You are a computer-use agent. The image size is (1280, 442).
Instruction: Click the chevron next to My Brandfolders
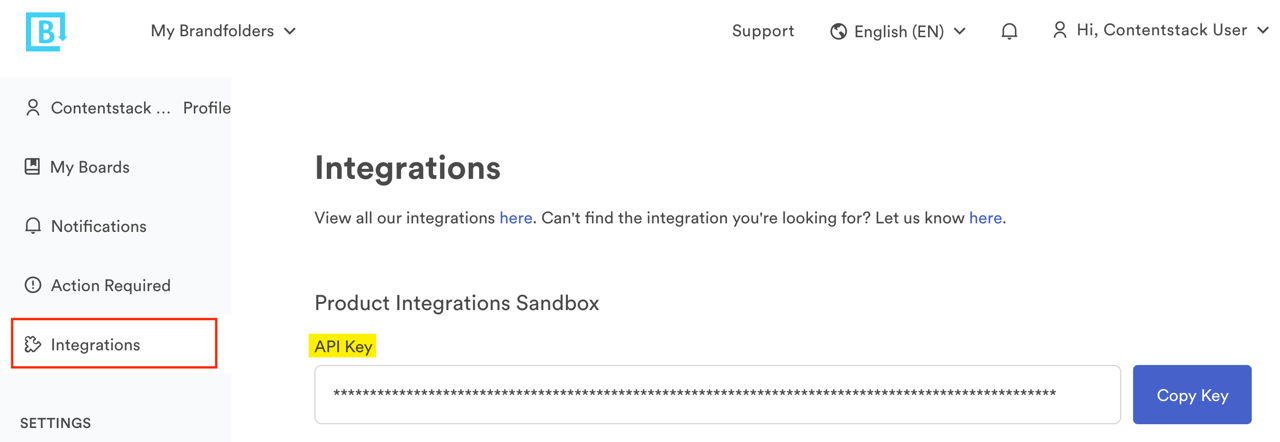point(290,31)
